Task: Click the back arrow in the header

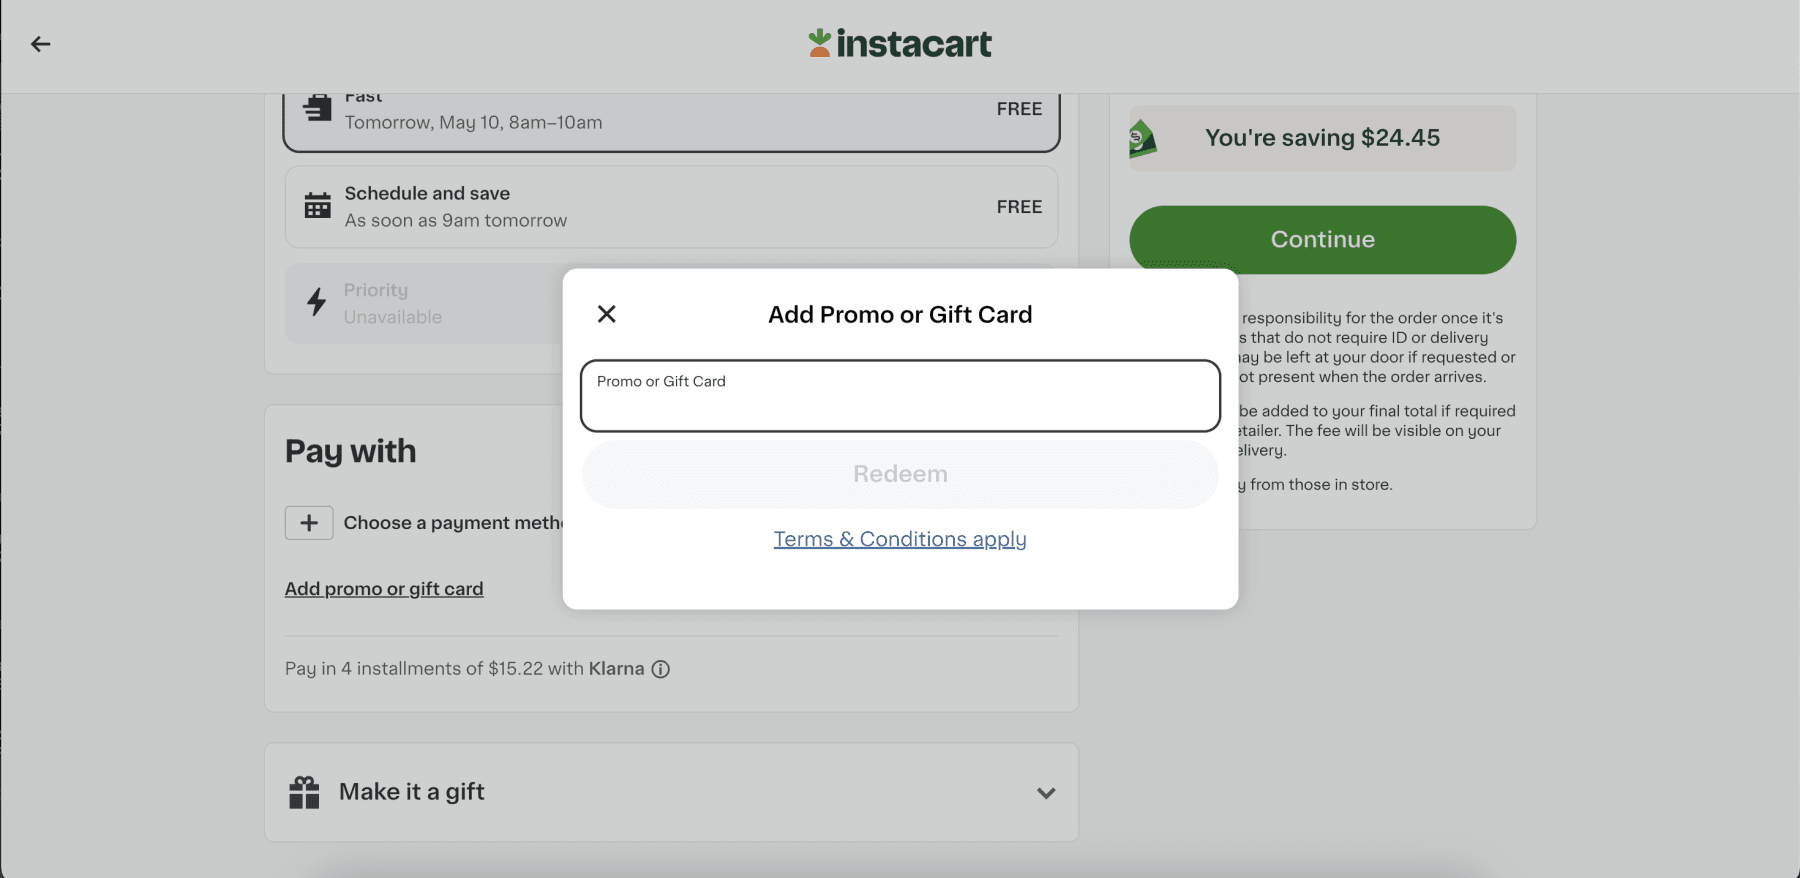Action: (x=40, y=44)
